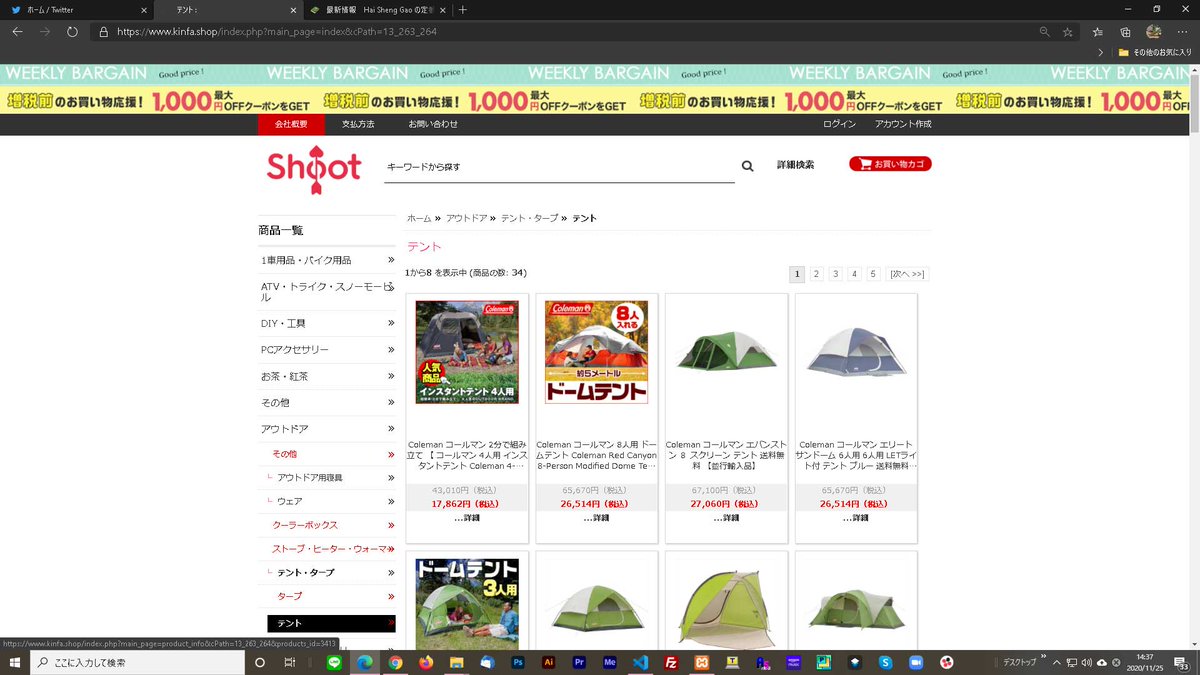Image resolution: width=1200 pixels, height=675 pixels.
Task: Open Visual Studio Code from the taskbar
Action: point(641,662)
